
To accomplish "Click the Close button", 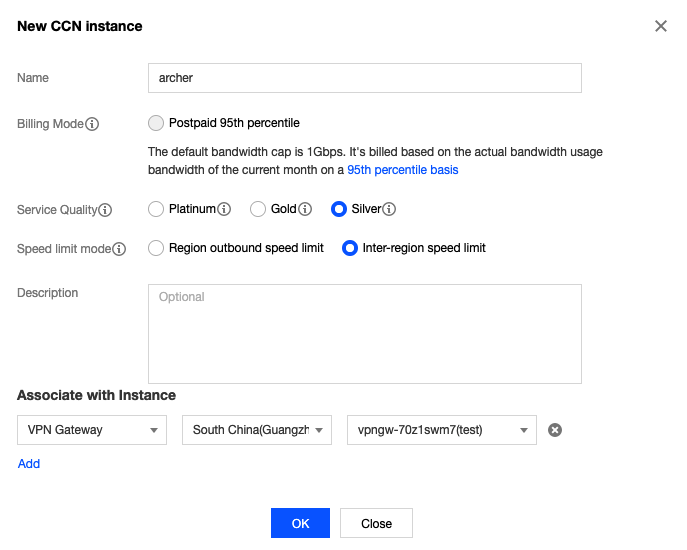I will coord(376,523).
